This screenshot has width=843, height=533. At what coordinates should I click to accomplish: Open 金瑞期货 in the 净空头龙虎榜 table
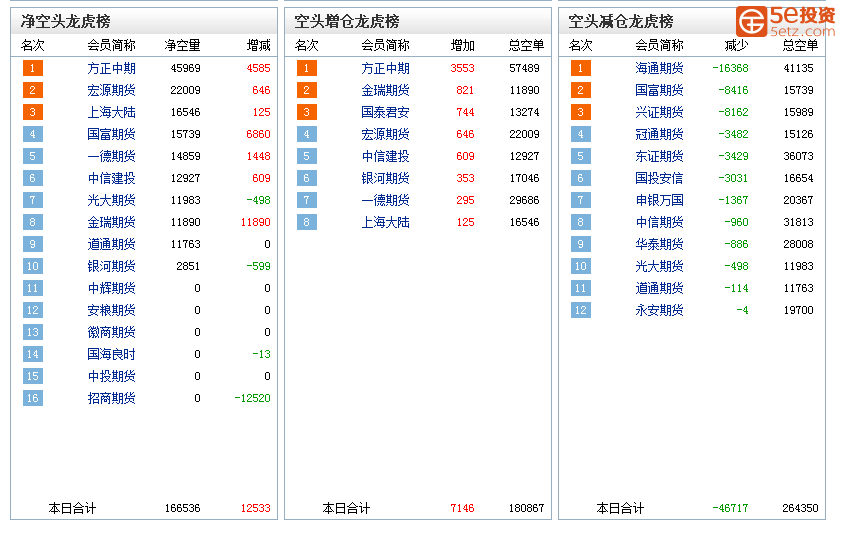click(x=111, y=222)
